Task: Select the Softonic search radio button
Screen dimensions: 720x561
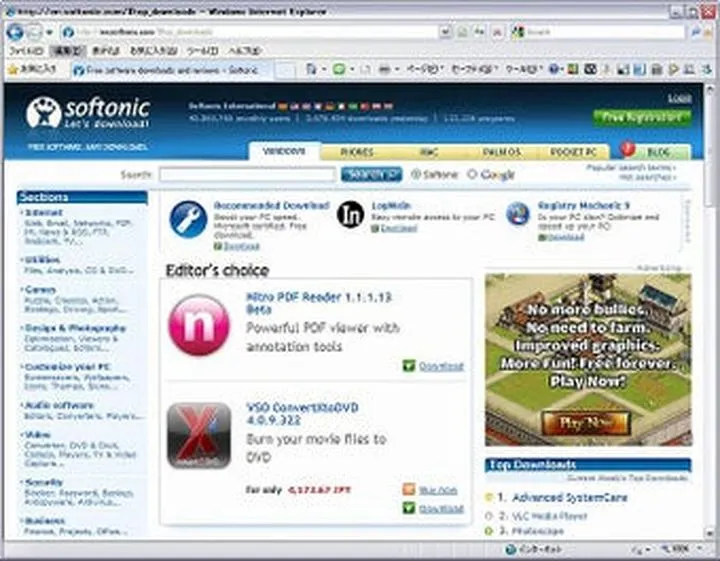Action: (x=416, y=174)
